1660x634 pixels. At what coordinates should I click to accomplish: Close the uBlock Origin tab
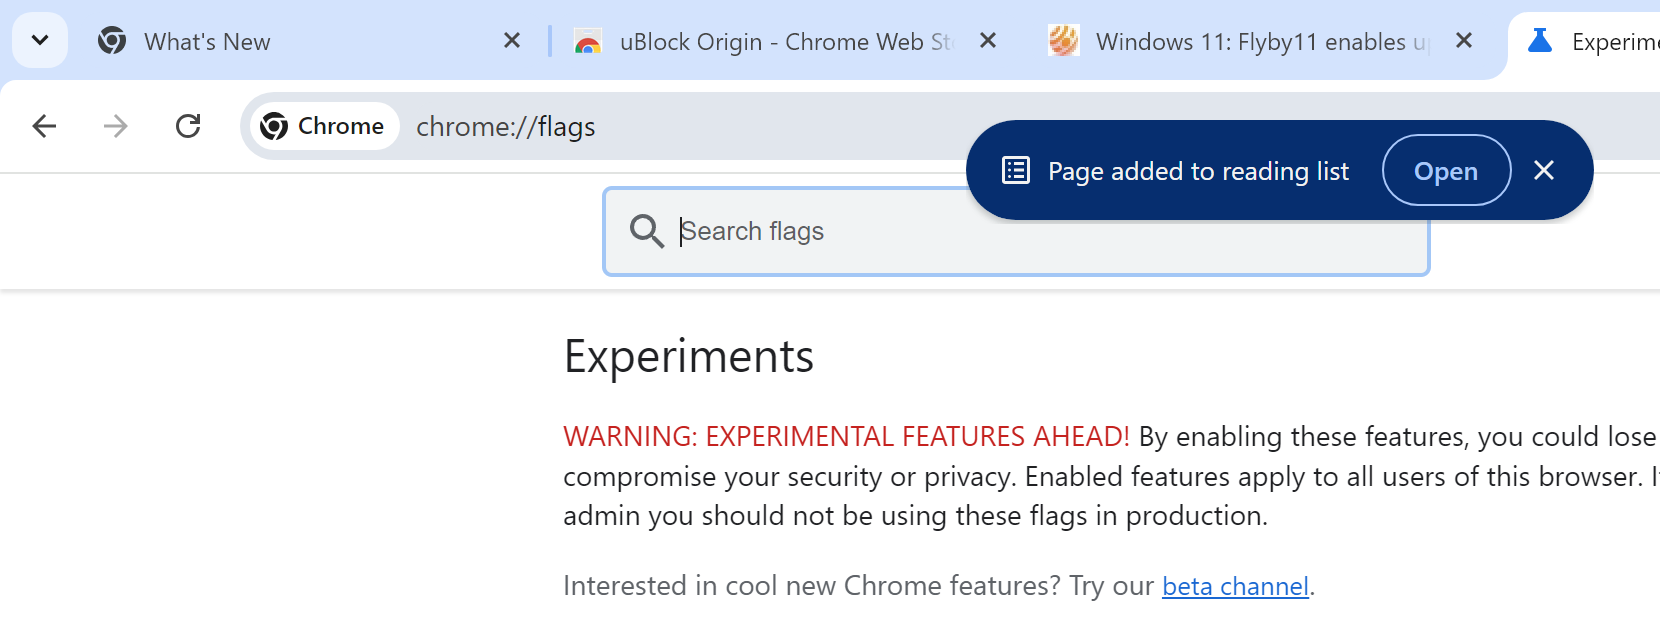click(x=988, y=41)
